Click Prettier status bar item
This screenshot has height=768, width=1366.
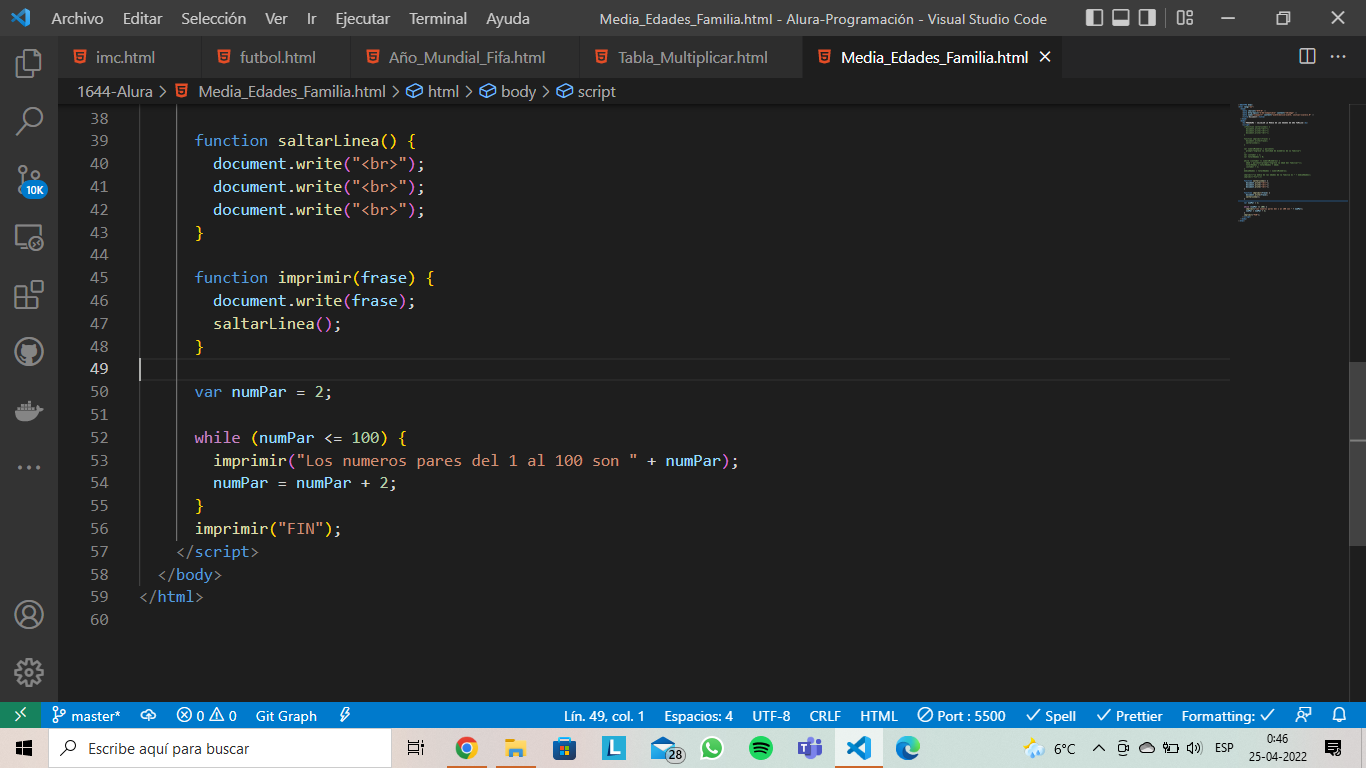click(1129, 715)
